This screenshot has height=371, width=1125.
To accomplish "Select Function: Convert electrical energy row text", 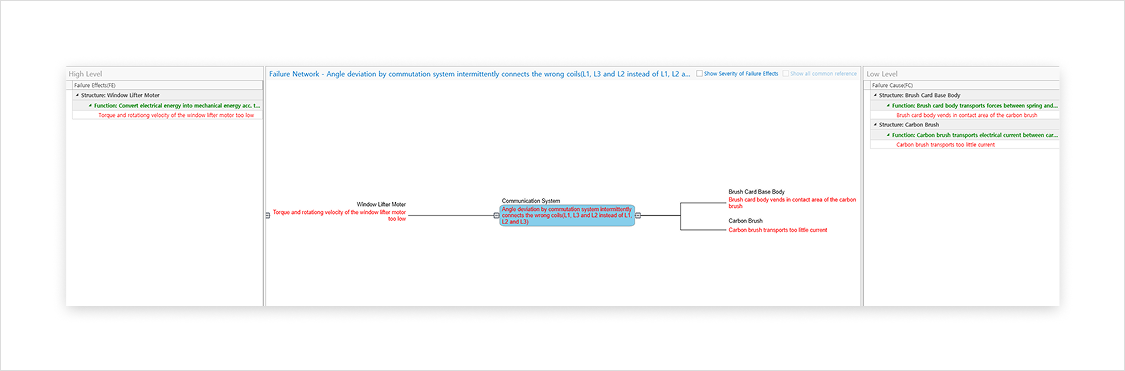I will coord(177,105).
